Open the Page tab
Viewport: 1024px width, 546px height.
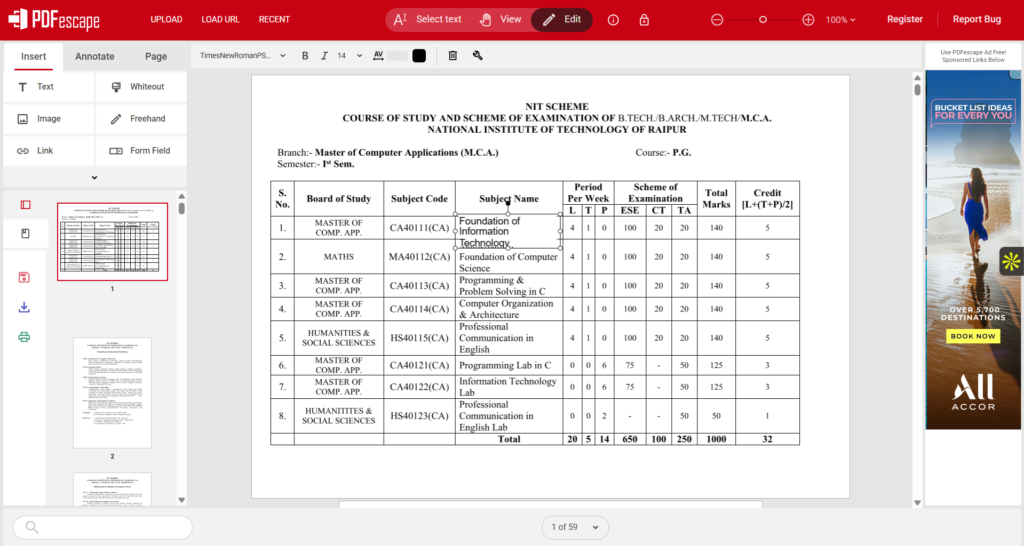[156, 57]
